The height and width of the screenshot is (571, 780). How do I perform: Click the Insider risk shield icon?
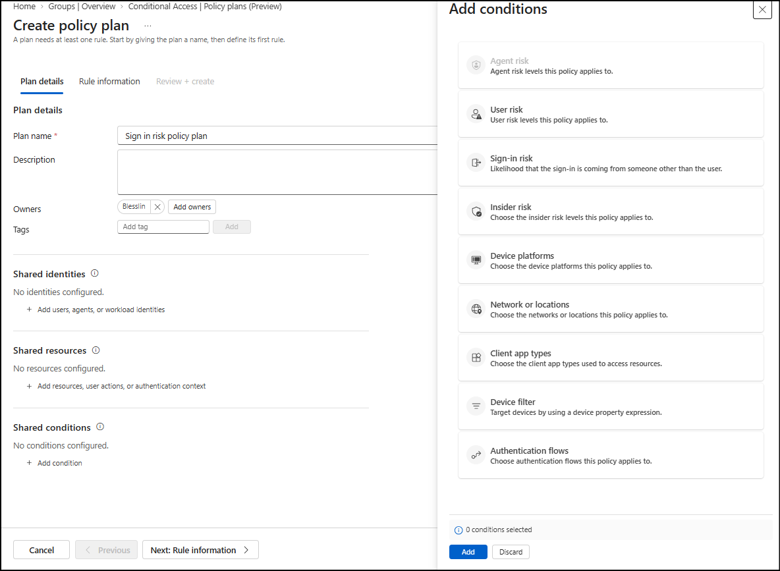click(x=476, y=211)
